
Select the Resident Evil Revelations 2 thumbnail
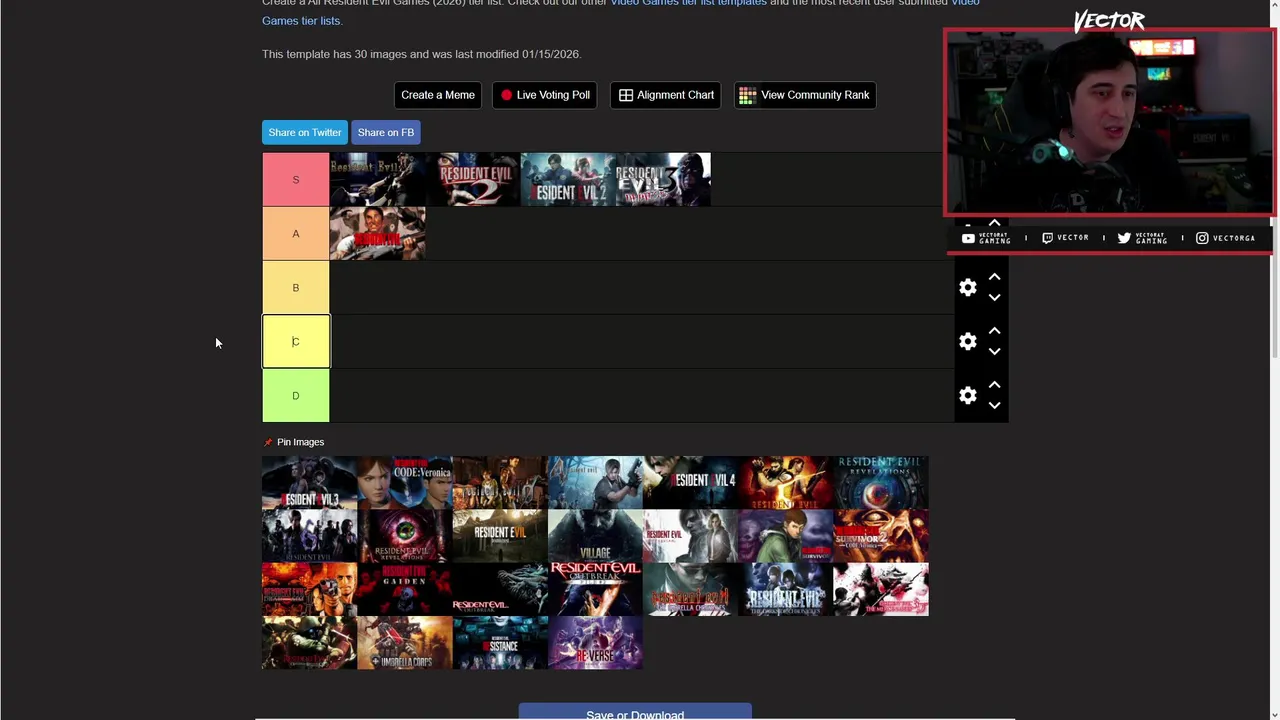[x=405, y=536]
